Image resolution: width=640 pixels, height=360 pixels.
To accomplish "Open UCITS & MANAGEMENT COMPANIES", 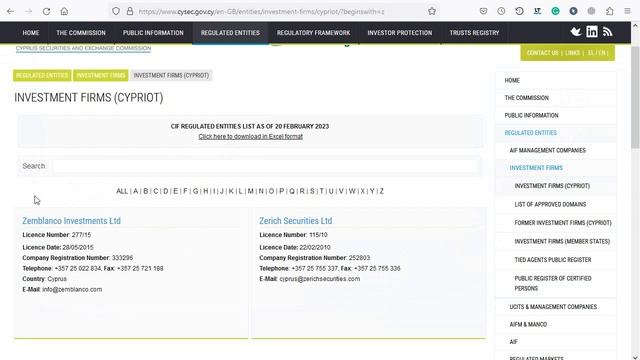I will coord(553,307).
